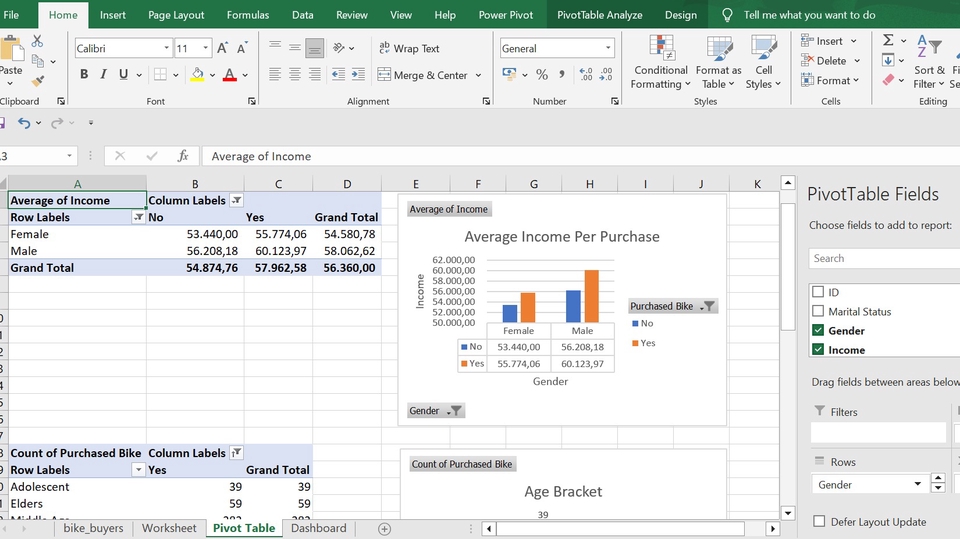Open Merge & Center dropdown arrow
960x539 pixels.
click(x=478, y=75)
